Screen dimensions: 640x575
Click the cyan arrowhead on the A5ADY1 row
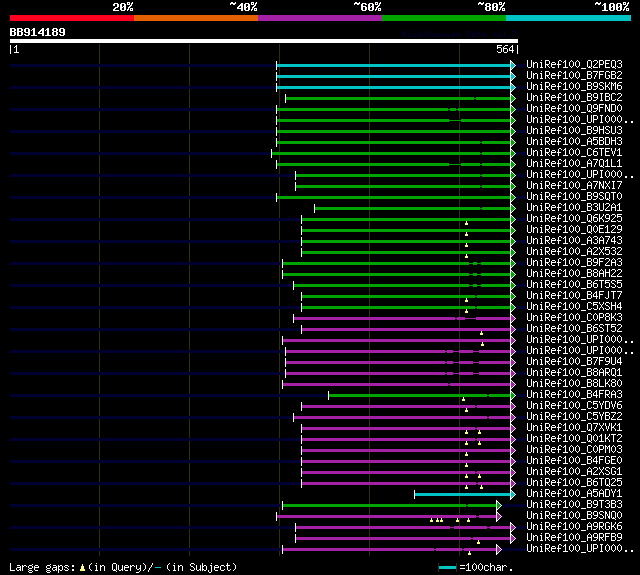513,495
